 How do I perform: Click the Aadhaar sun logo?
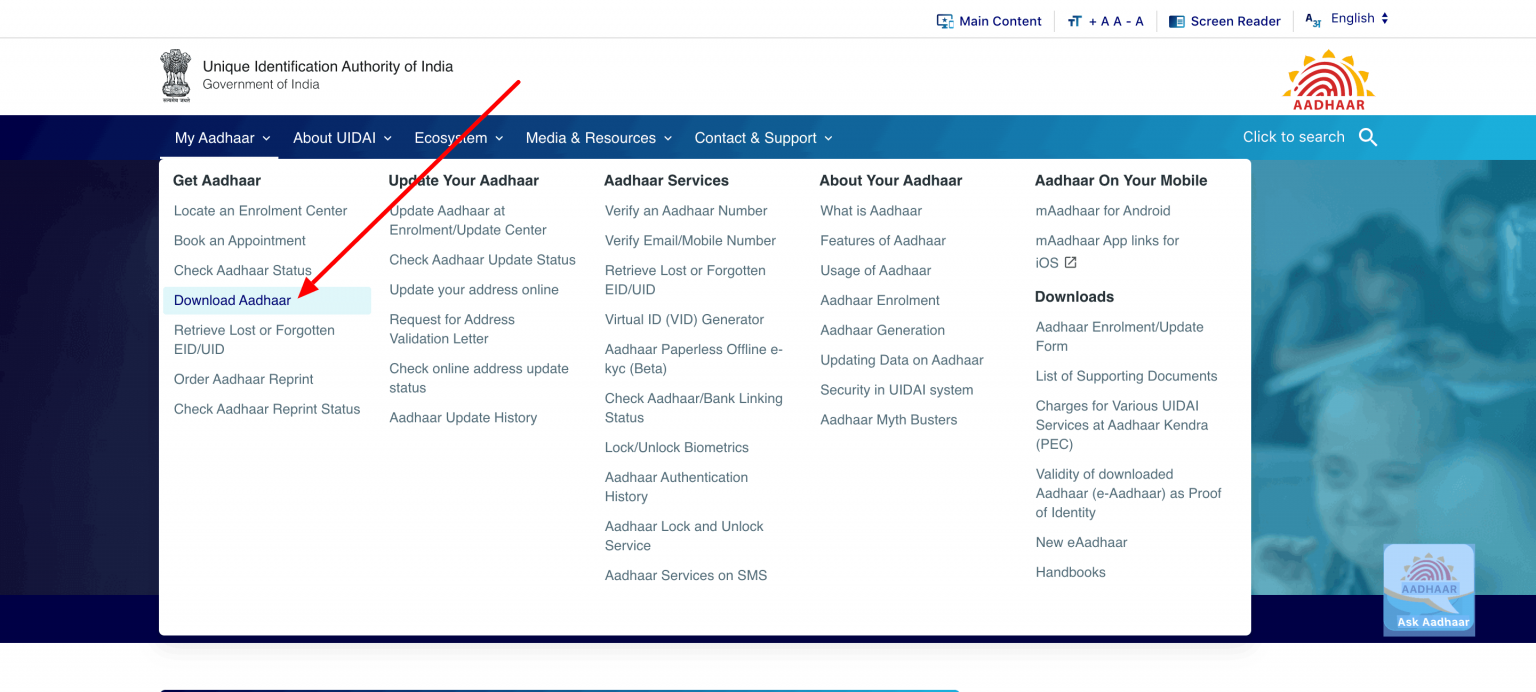pyautogui.click(x=1328, y=79)
